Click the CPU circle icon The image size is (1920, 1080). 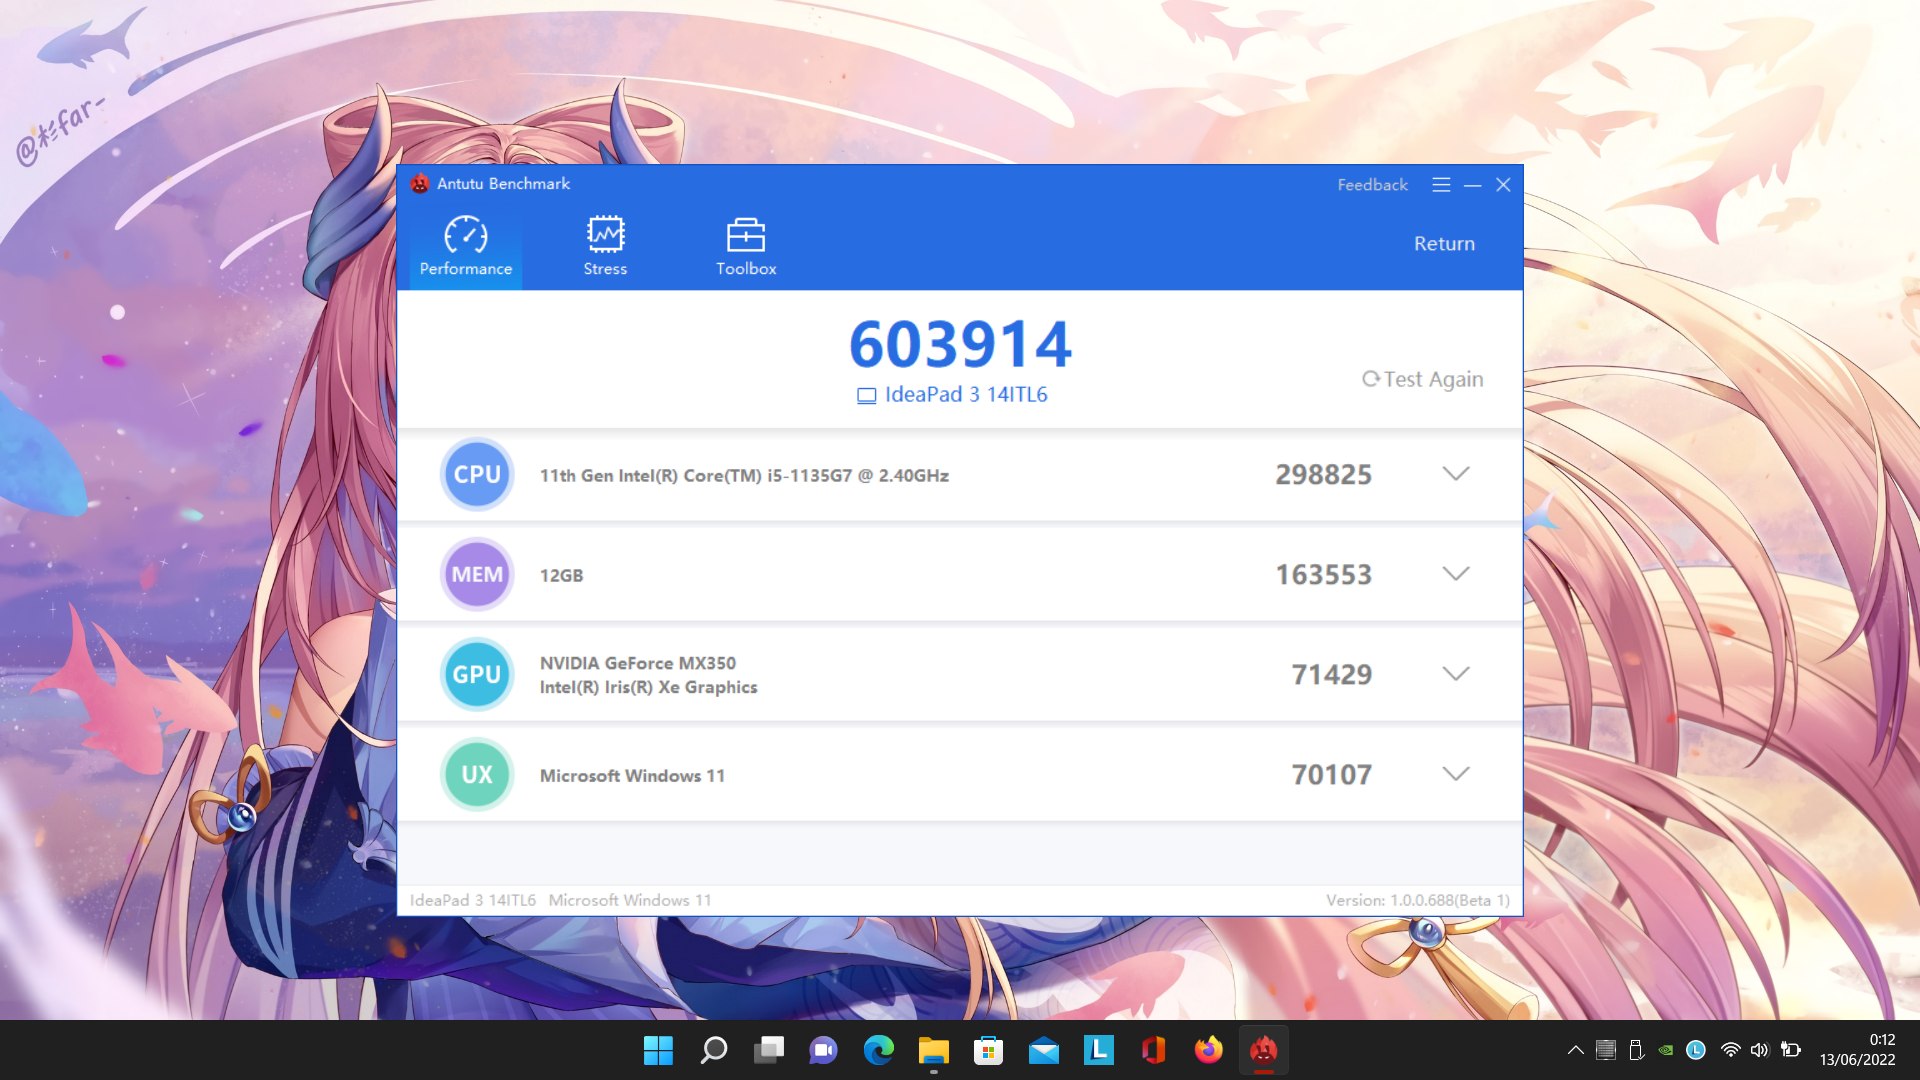[477, 474]
